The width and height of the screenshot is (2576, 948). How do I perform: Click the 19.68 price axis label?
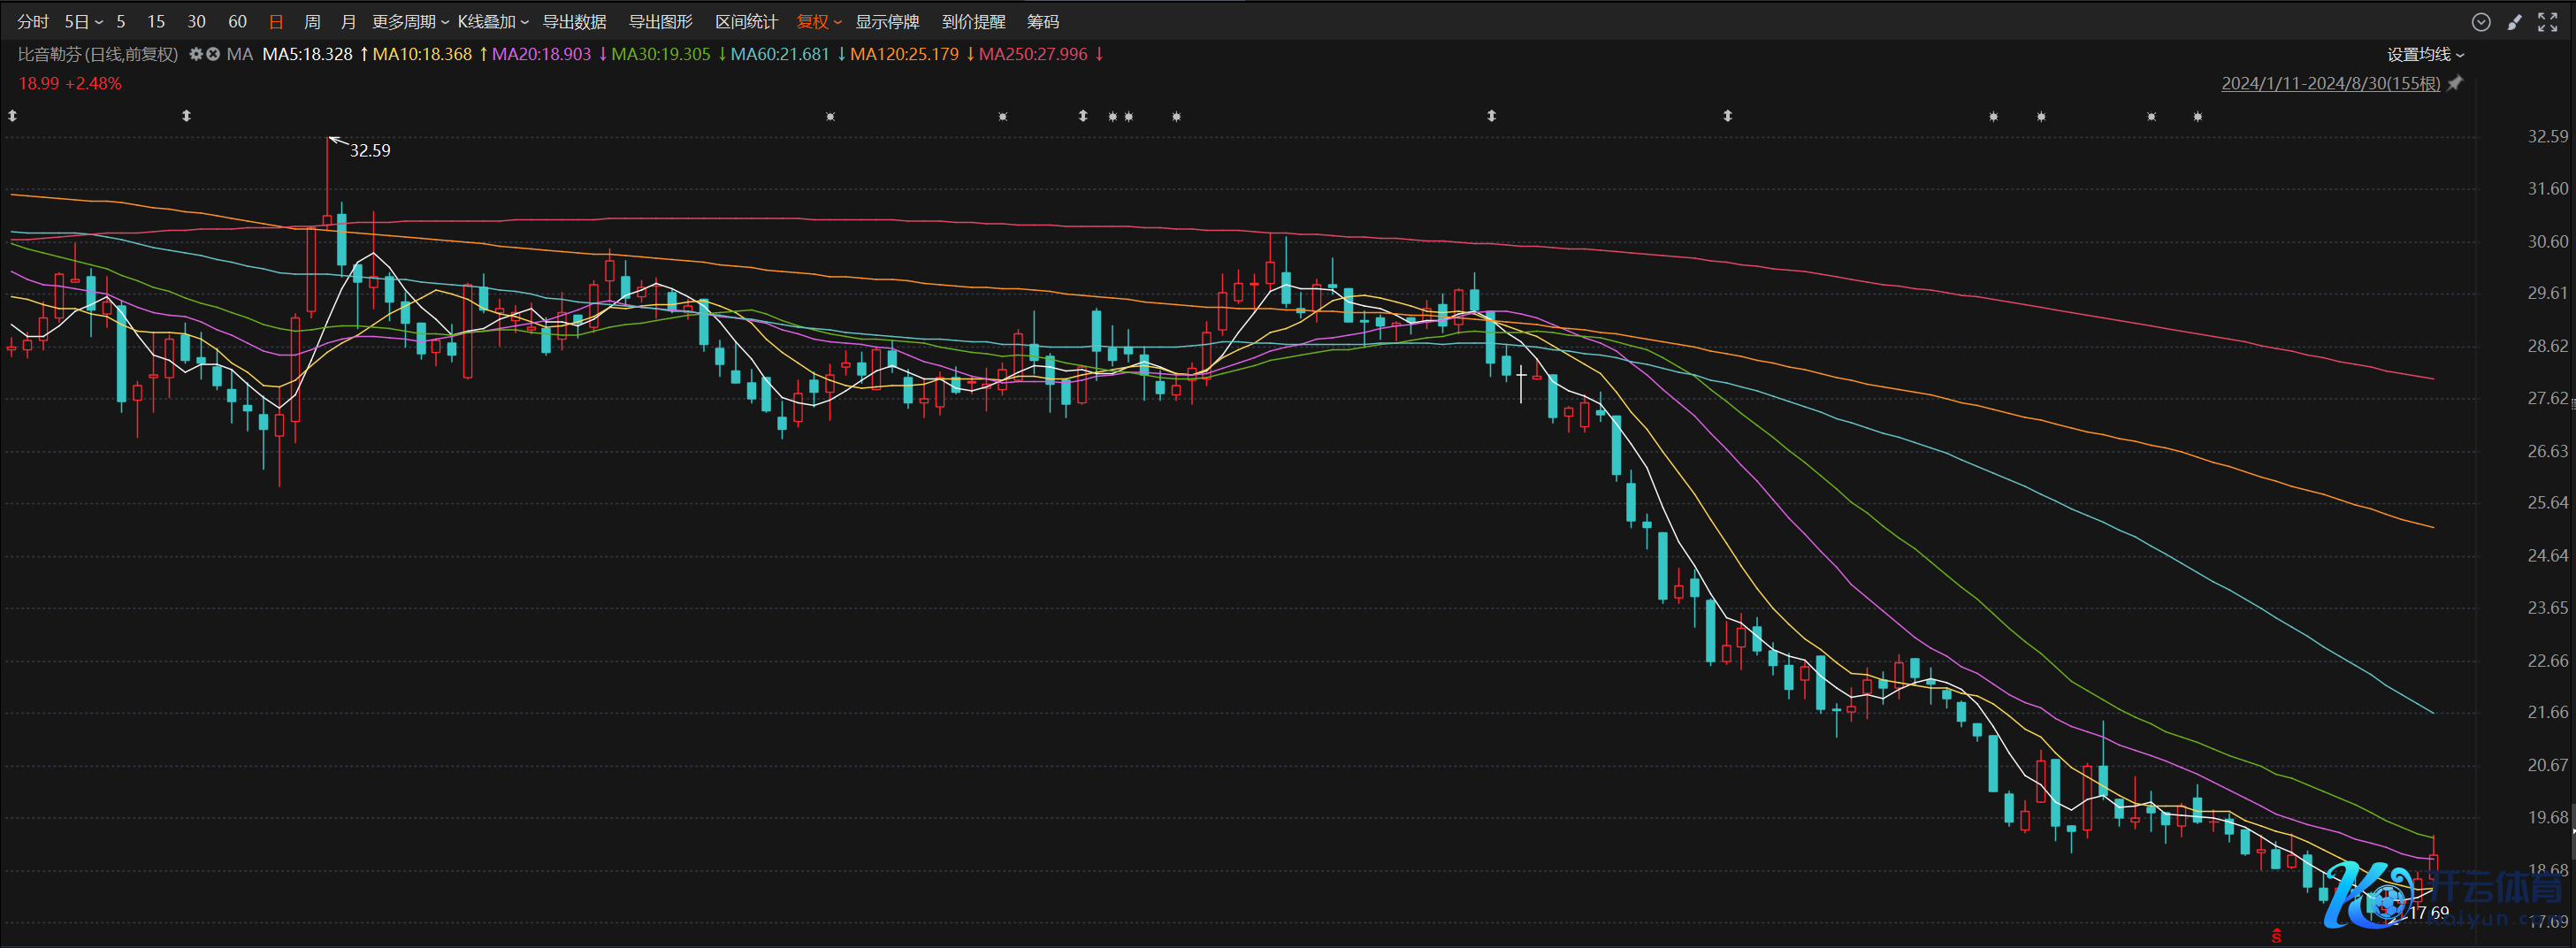(x=2547, y=818)
